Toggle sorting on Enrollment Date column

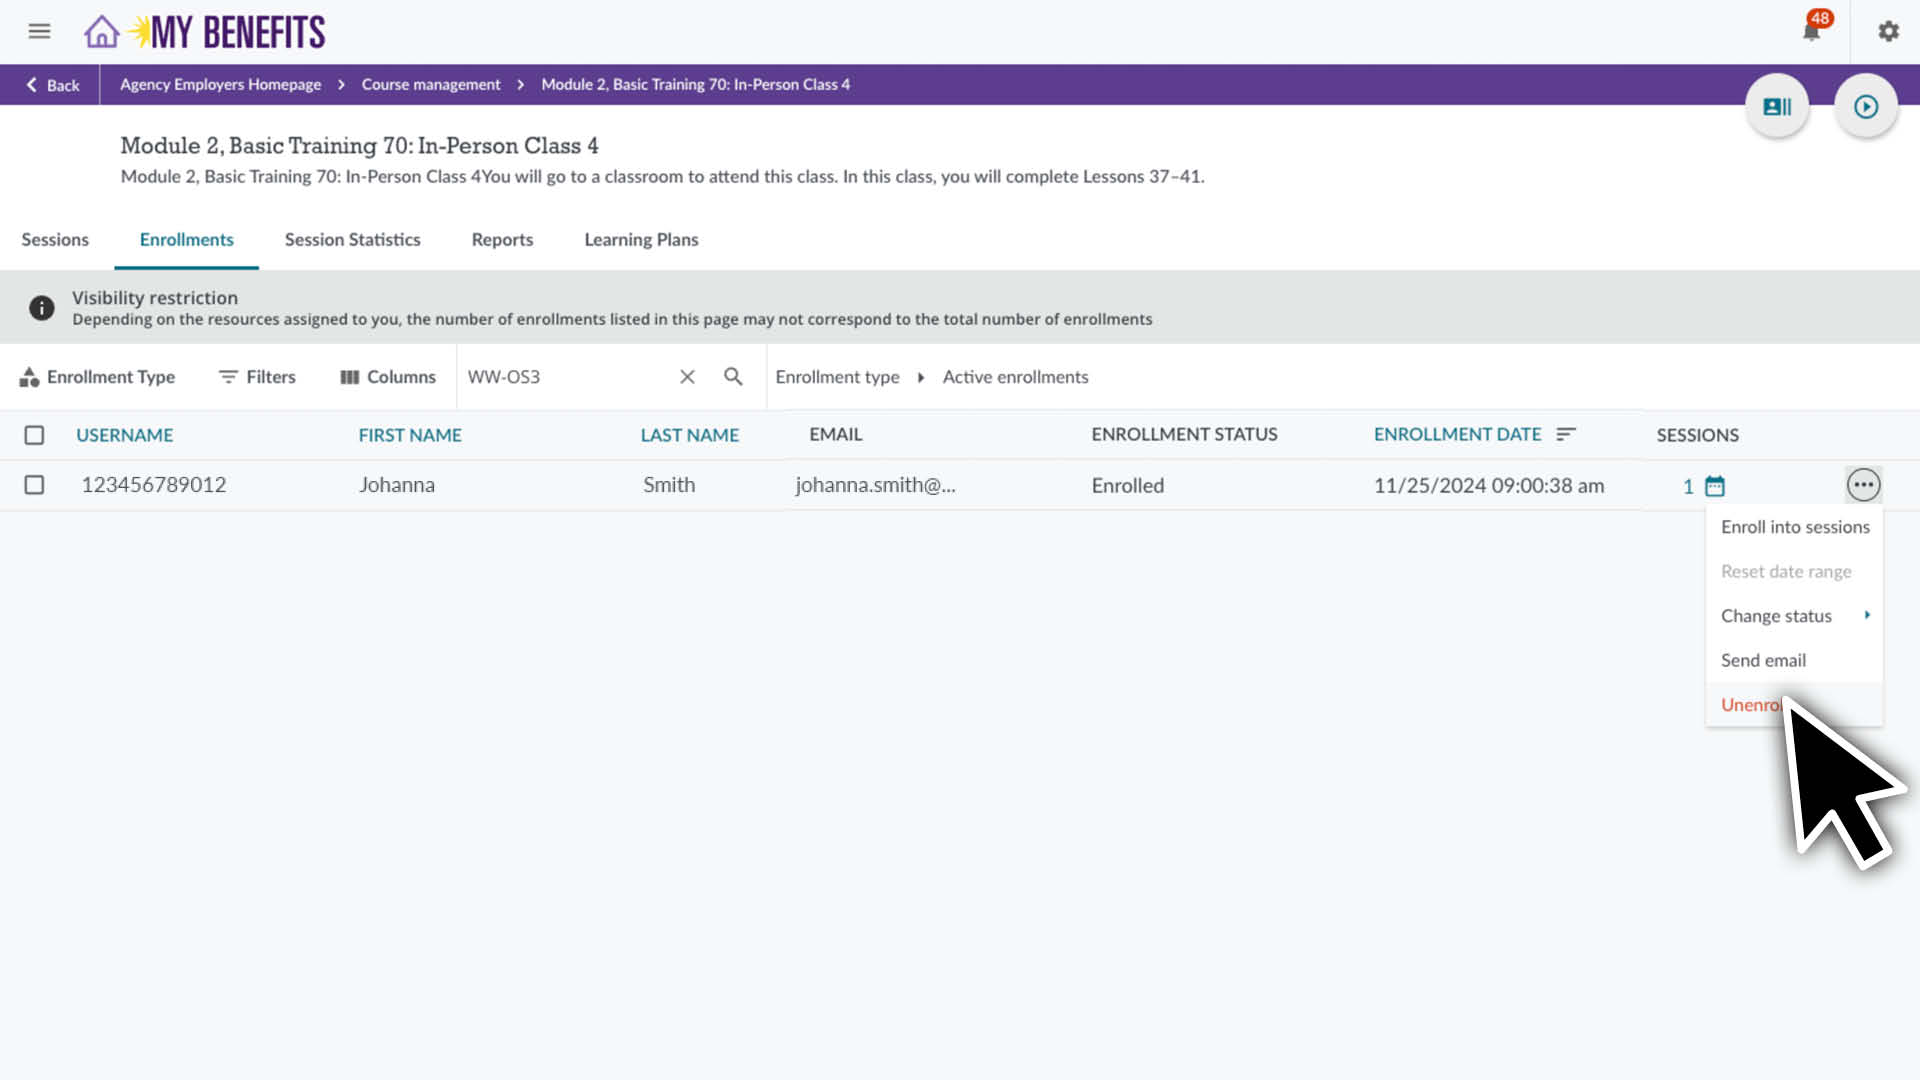(x=1565, y=434)
